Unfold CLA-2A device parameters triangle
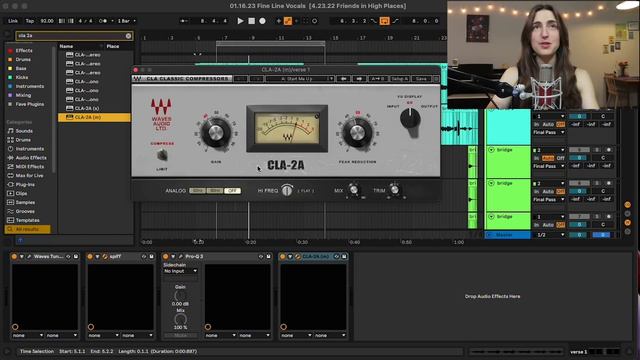The height and width of the screenshot is (360, 640). (x=290, y=256)
